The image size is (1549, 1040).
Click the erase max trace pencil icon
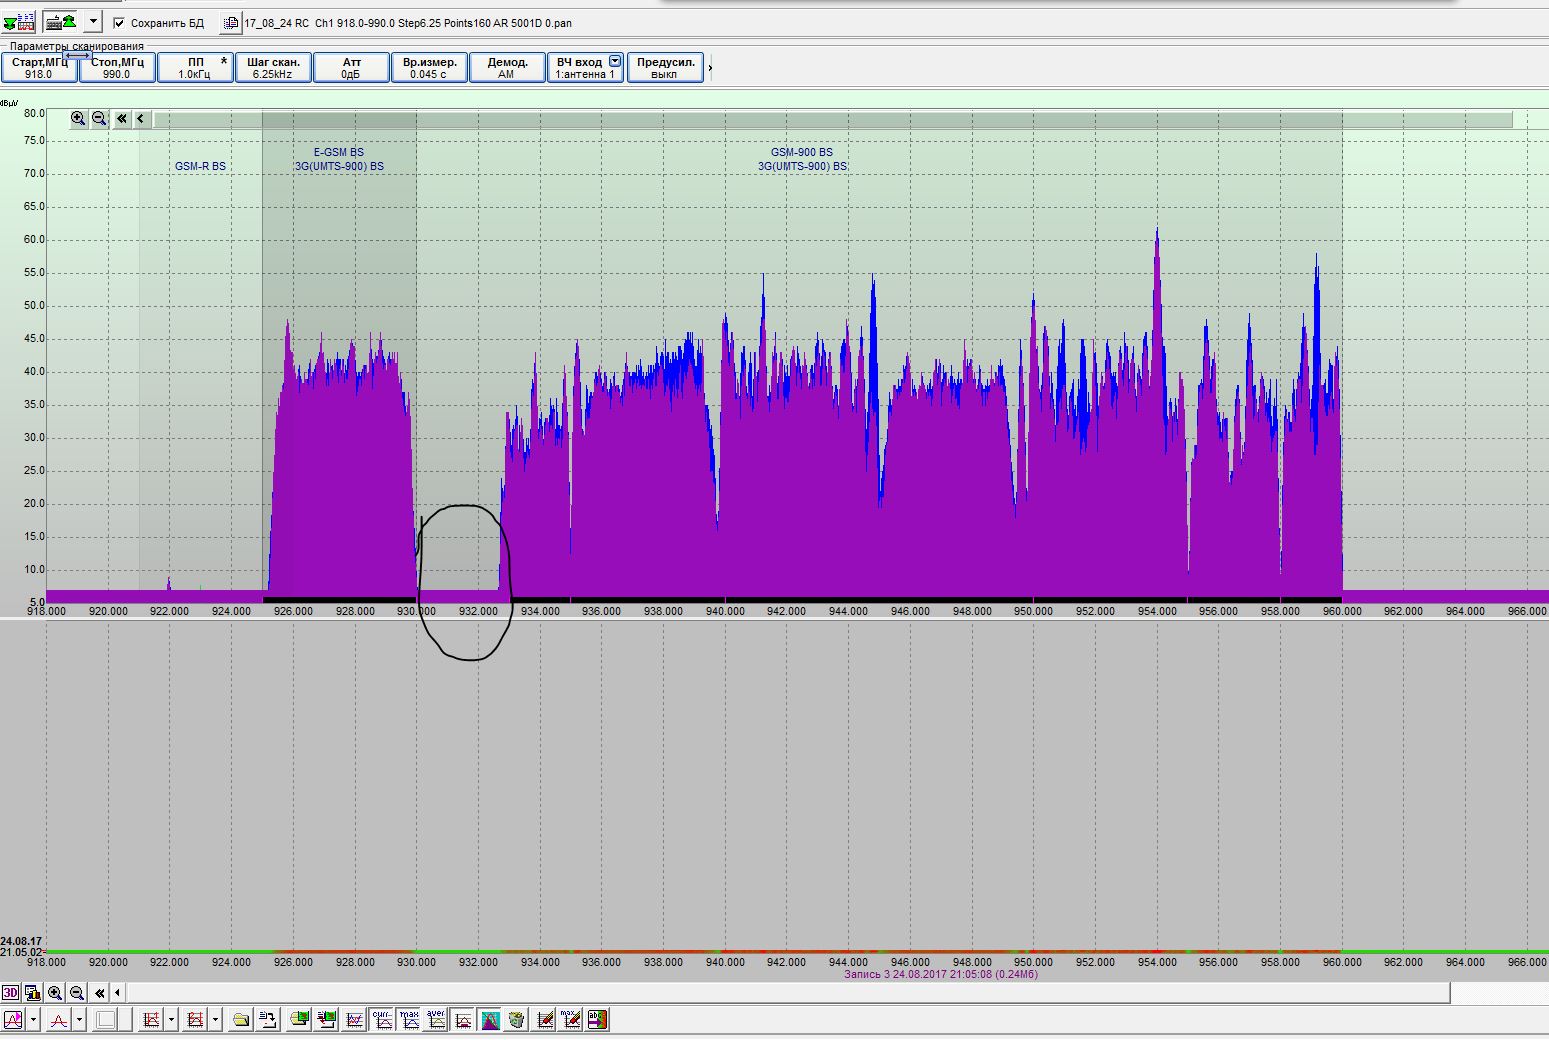pyautogui.click(x=570, y=1020)
